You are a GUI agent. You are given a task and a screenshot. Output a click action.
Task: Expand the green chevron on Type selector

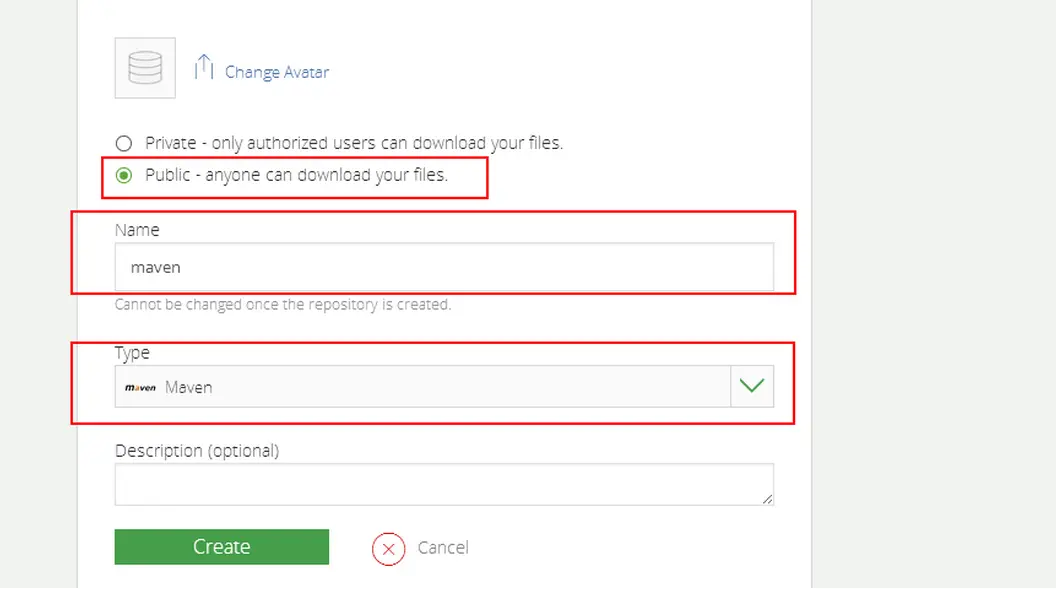coord(752,386)
